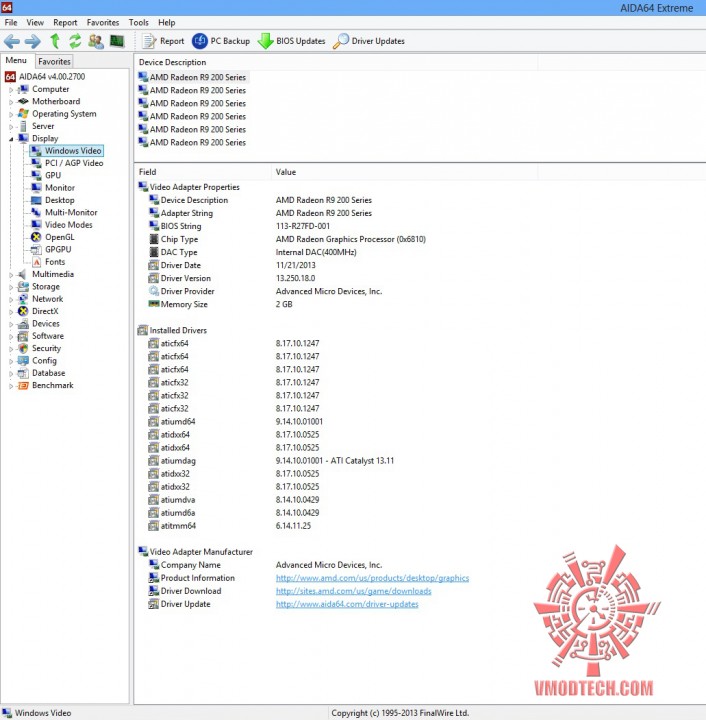Check BIOS Updates in the toolbar
Image resolution: width=706 pixels, height=720 pixels.
(x=291, y=41)
